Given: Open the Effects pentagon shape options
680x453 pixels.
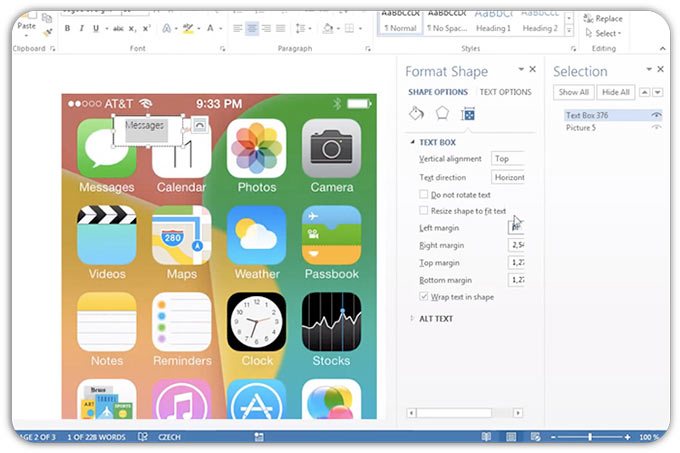Looking at the screenshot, I should tap(442, 114).
